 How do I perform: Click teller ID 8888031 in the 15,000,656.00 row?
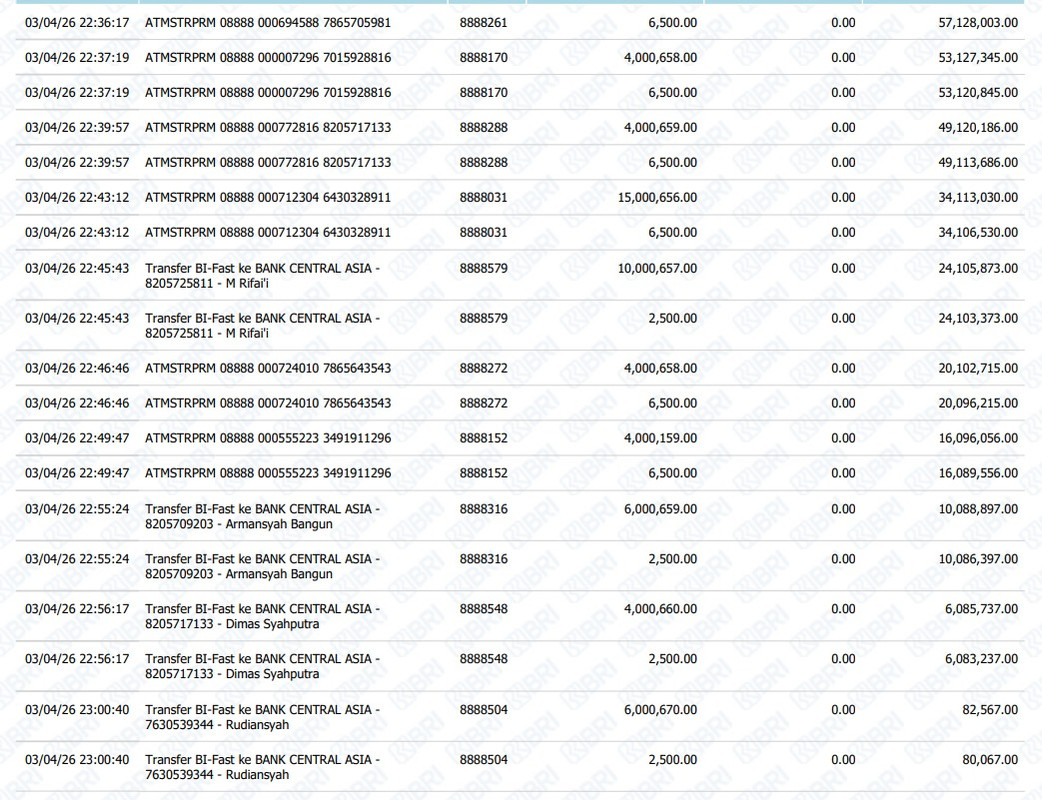(x=483, y=197)
